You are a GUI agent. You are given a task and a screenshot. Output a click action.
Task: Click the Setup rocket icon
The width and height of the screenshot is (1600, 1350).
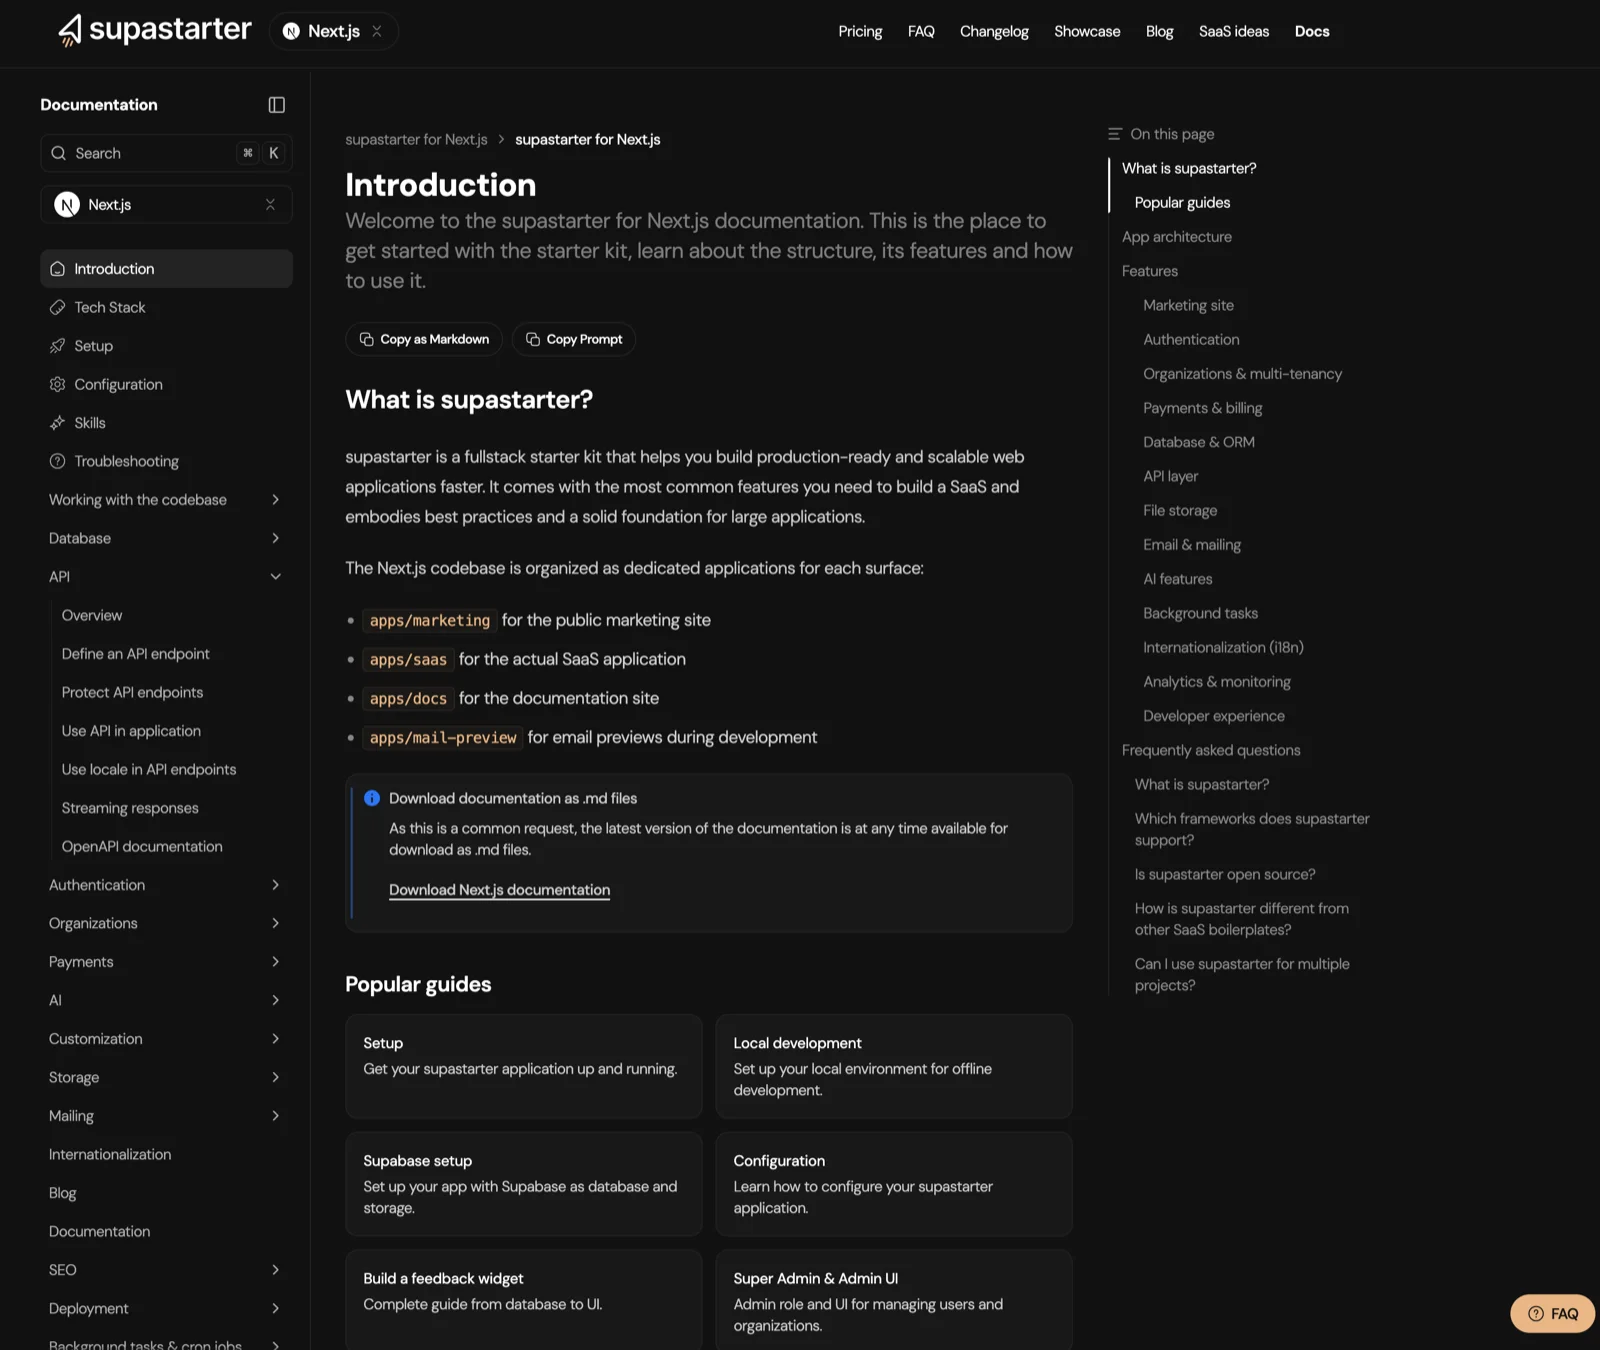57,346
